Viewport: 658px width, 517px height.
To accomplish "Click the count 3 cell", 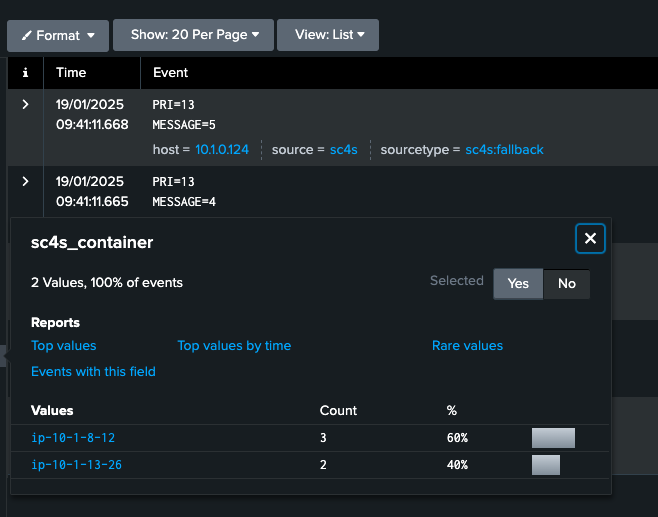I will pos(323,438).
